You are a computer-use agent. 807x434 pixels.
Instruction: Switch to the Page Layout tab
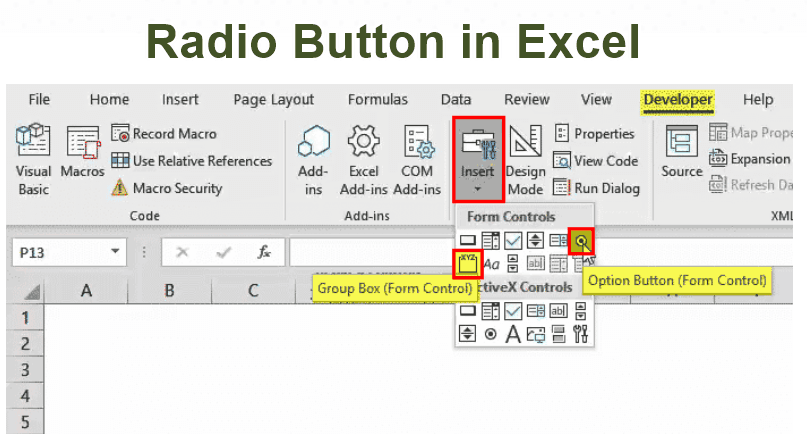click(x=273, y=99)
